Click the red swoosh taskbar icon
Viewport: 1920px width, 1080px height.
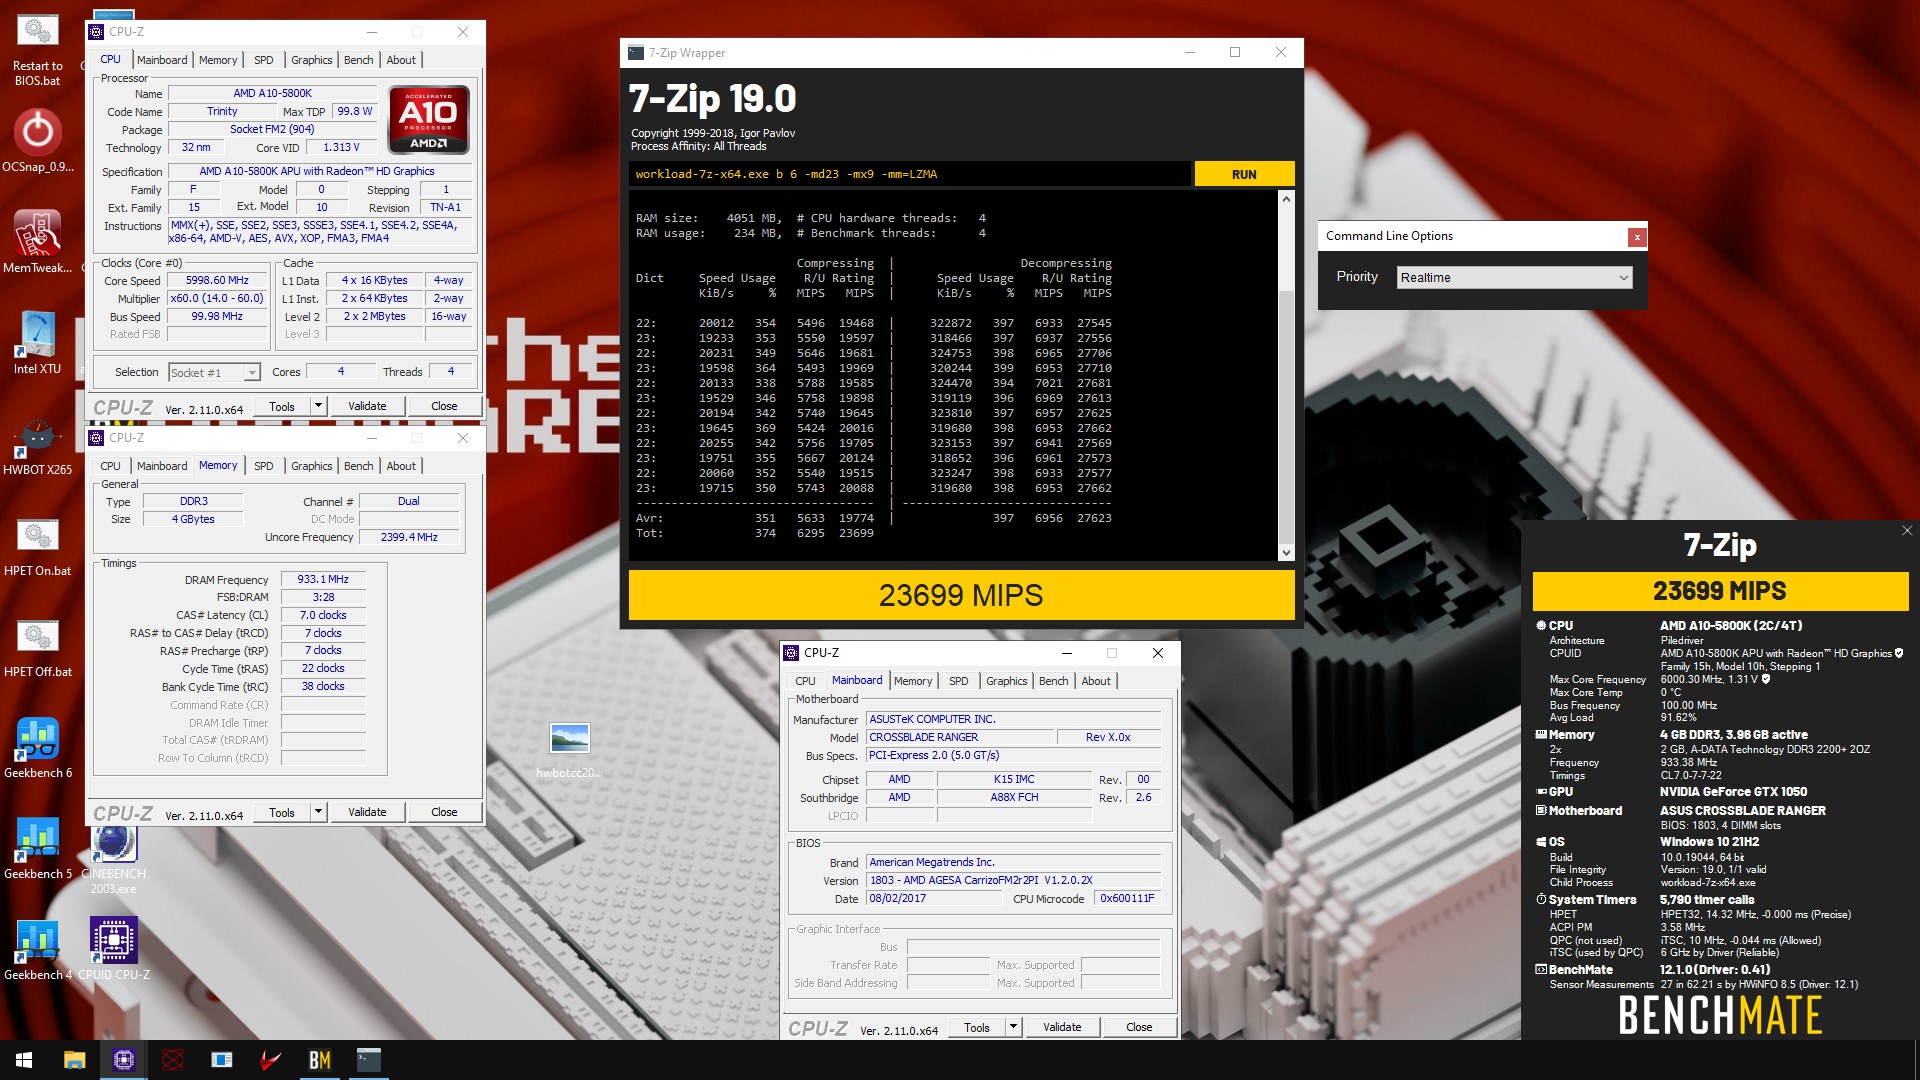[x=271, y=1060]
